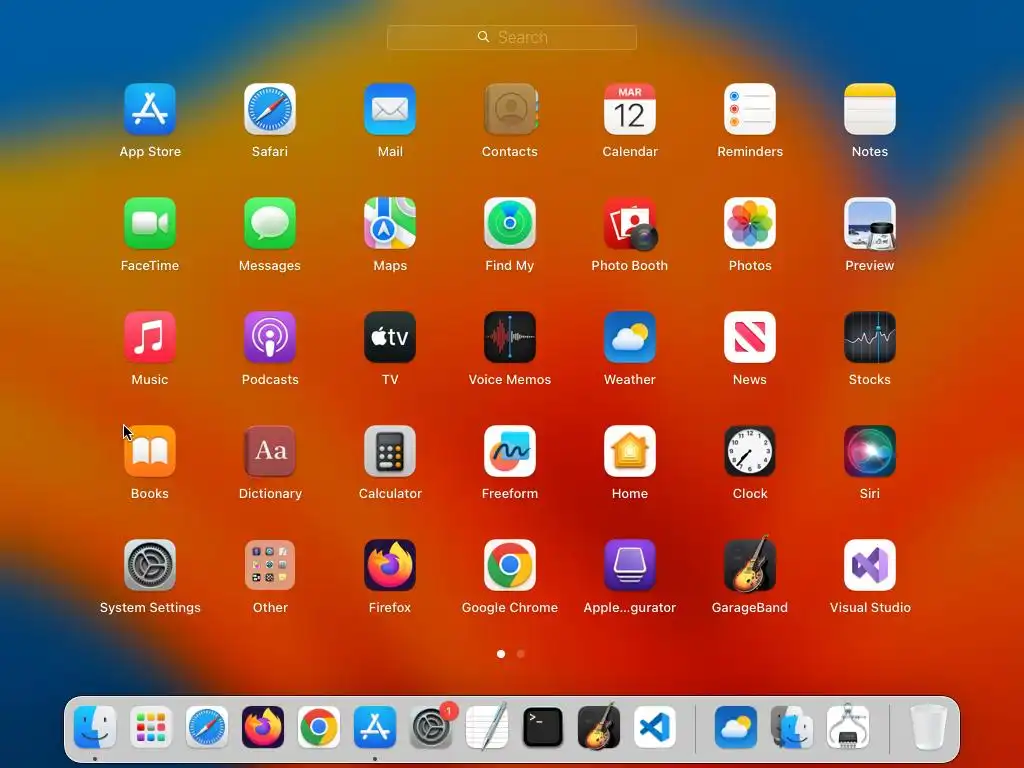
Task: Open the Calendar app showing MAR 12
Action: point(630,109)
